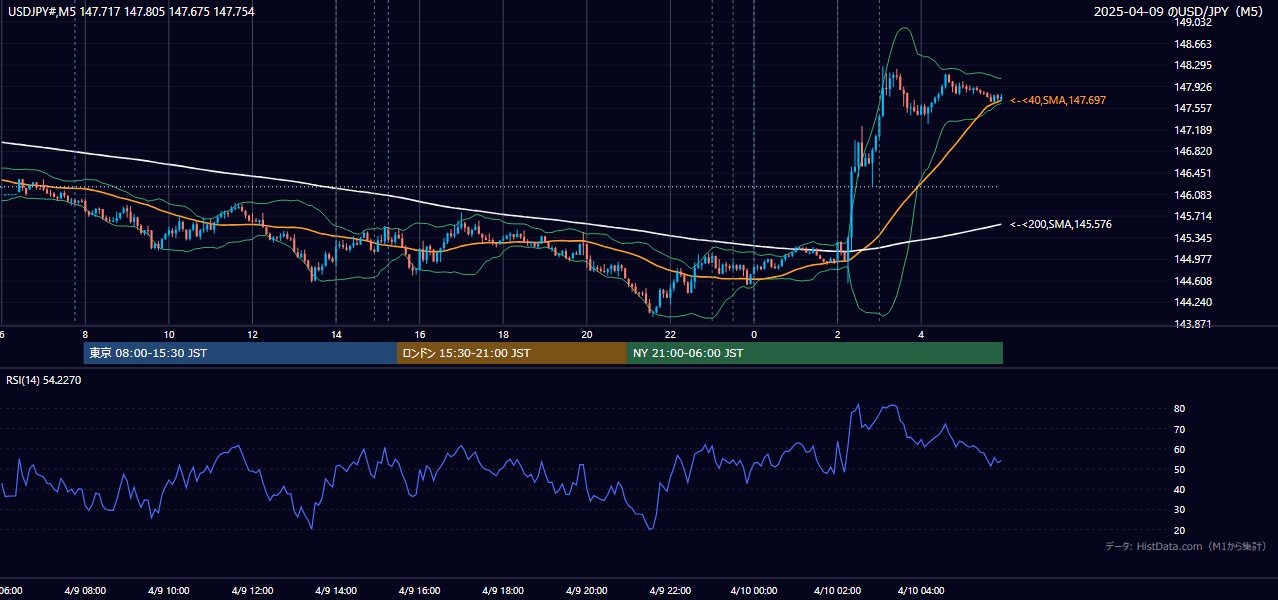Click price axis value 146.083
This screenshot has width=1278, height=600.
click(1192, 195)
